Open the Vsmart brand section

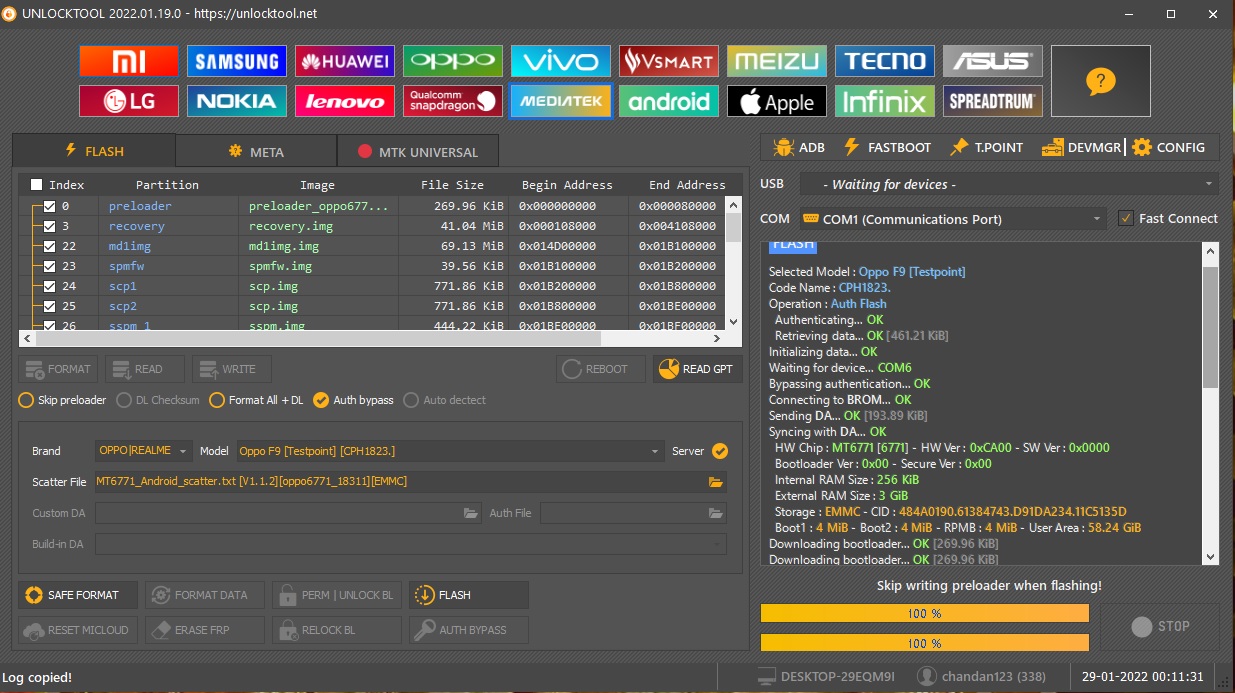(669, 61)
